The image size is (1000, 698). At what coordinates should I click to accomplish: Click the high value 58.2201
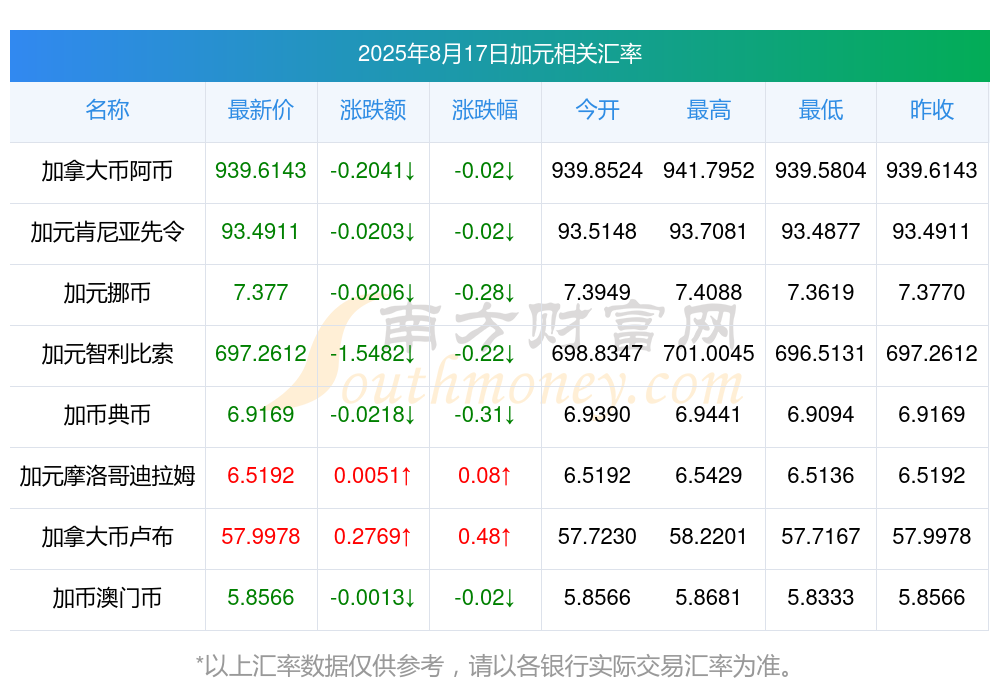[709, 537]
